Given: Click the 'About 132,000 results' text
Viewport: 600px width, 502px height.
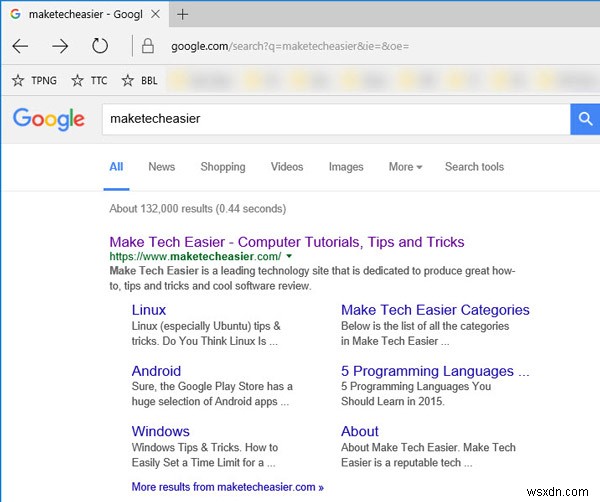Looking at the screenshot, I should [197, 209].
